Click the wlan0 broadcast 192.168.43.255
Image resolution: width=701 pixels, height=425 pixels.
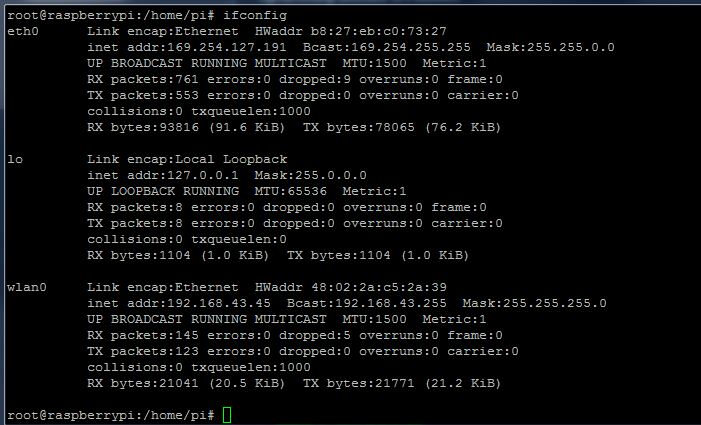[386, 303]
